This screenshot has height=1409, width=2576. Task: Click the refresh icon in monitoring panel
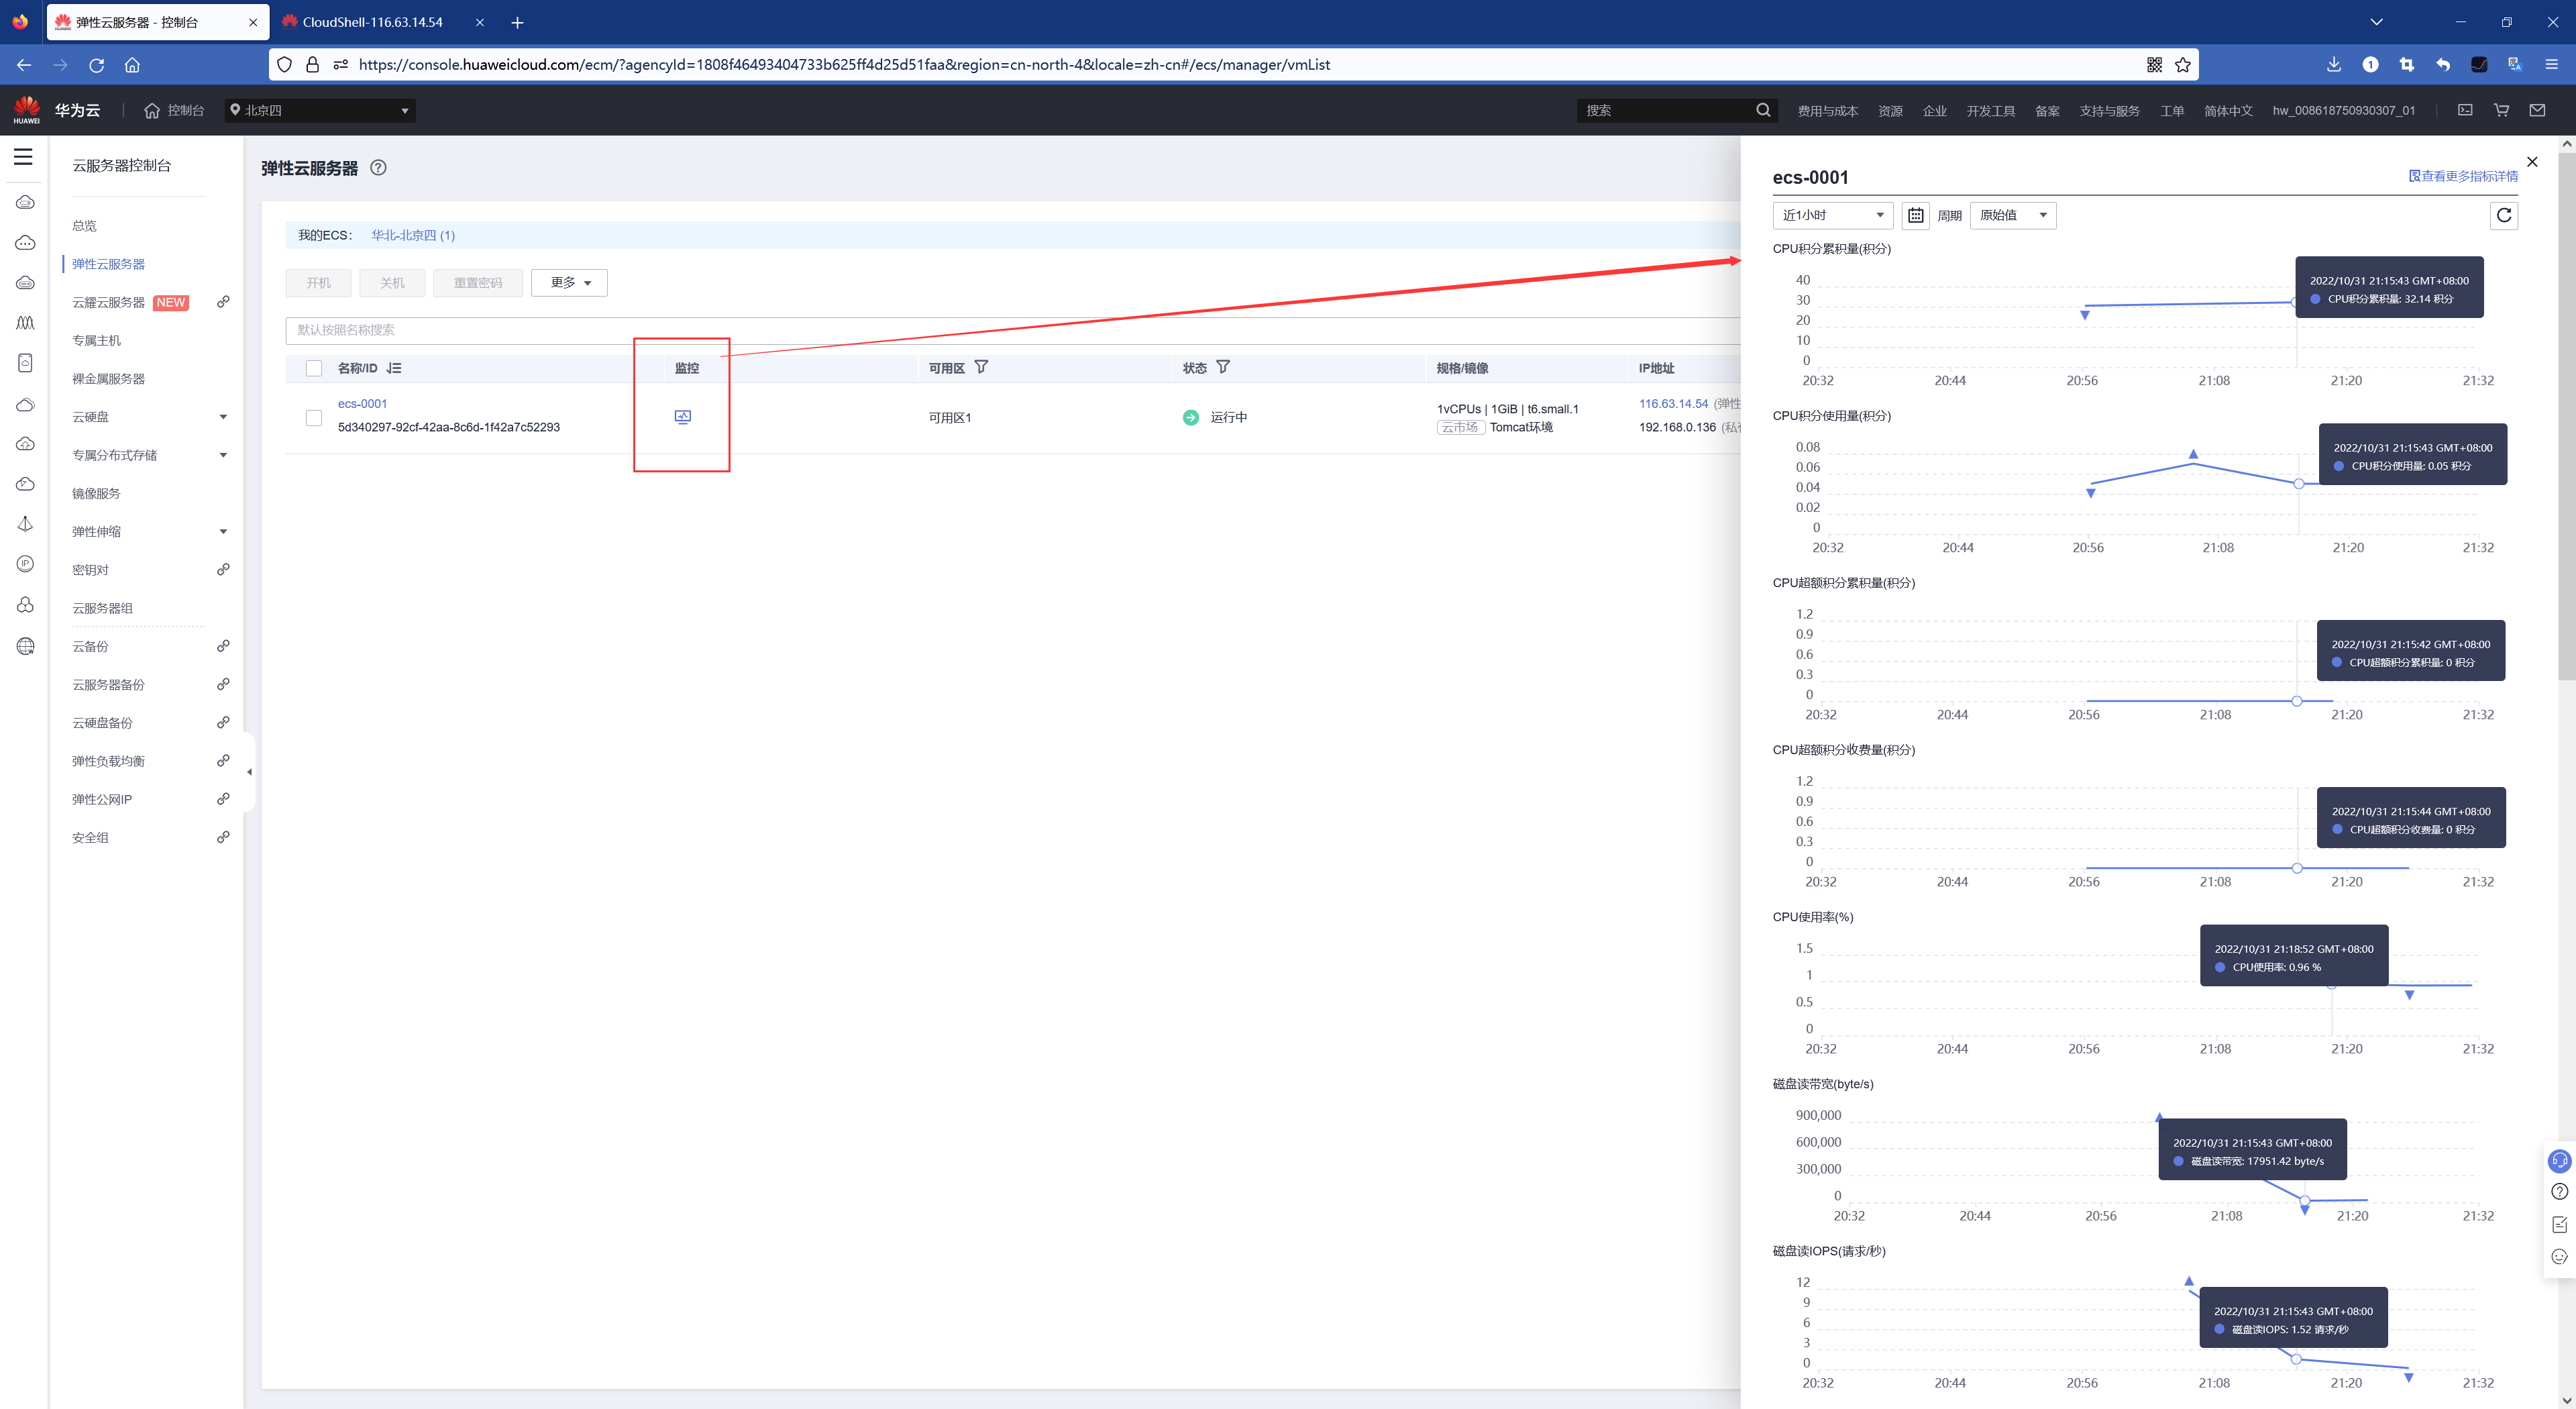click(2503, 215)
